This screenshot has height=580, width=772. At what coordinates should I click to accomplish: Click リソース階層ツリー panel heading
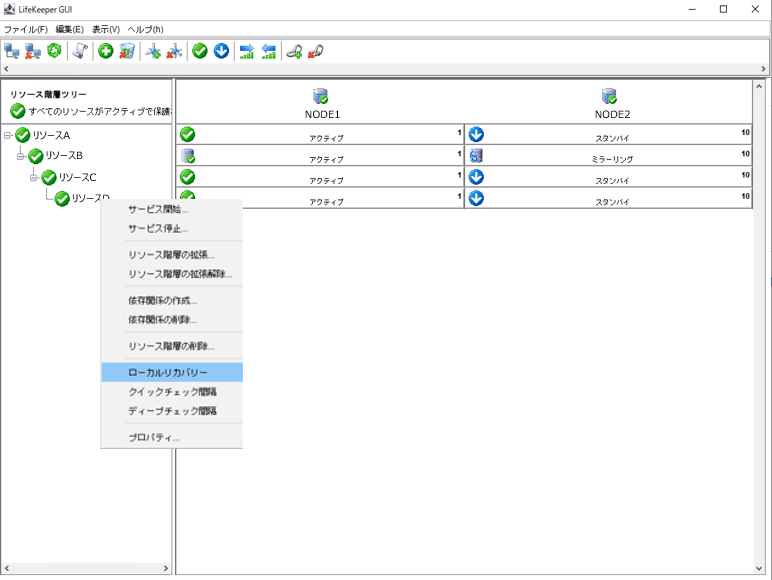click(48, 94)
